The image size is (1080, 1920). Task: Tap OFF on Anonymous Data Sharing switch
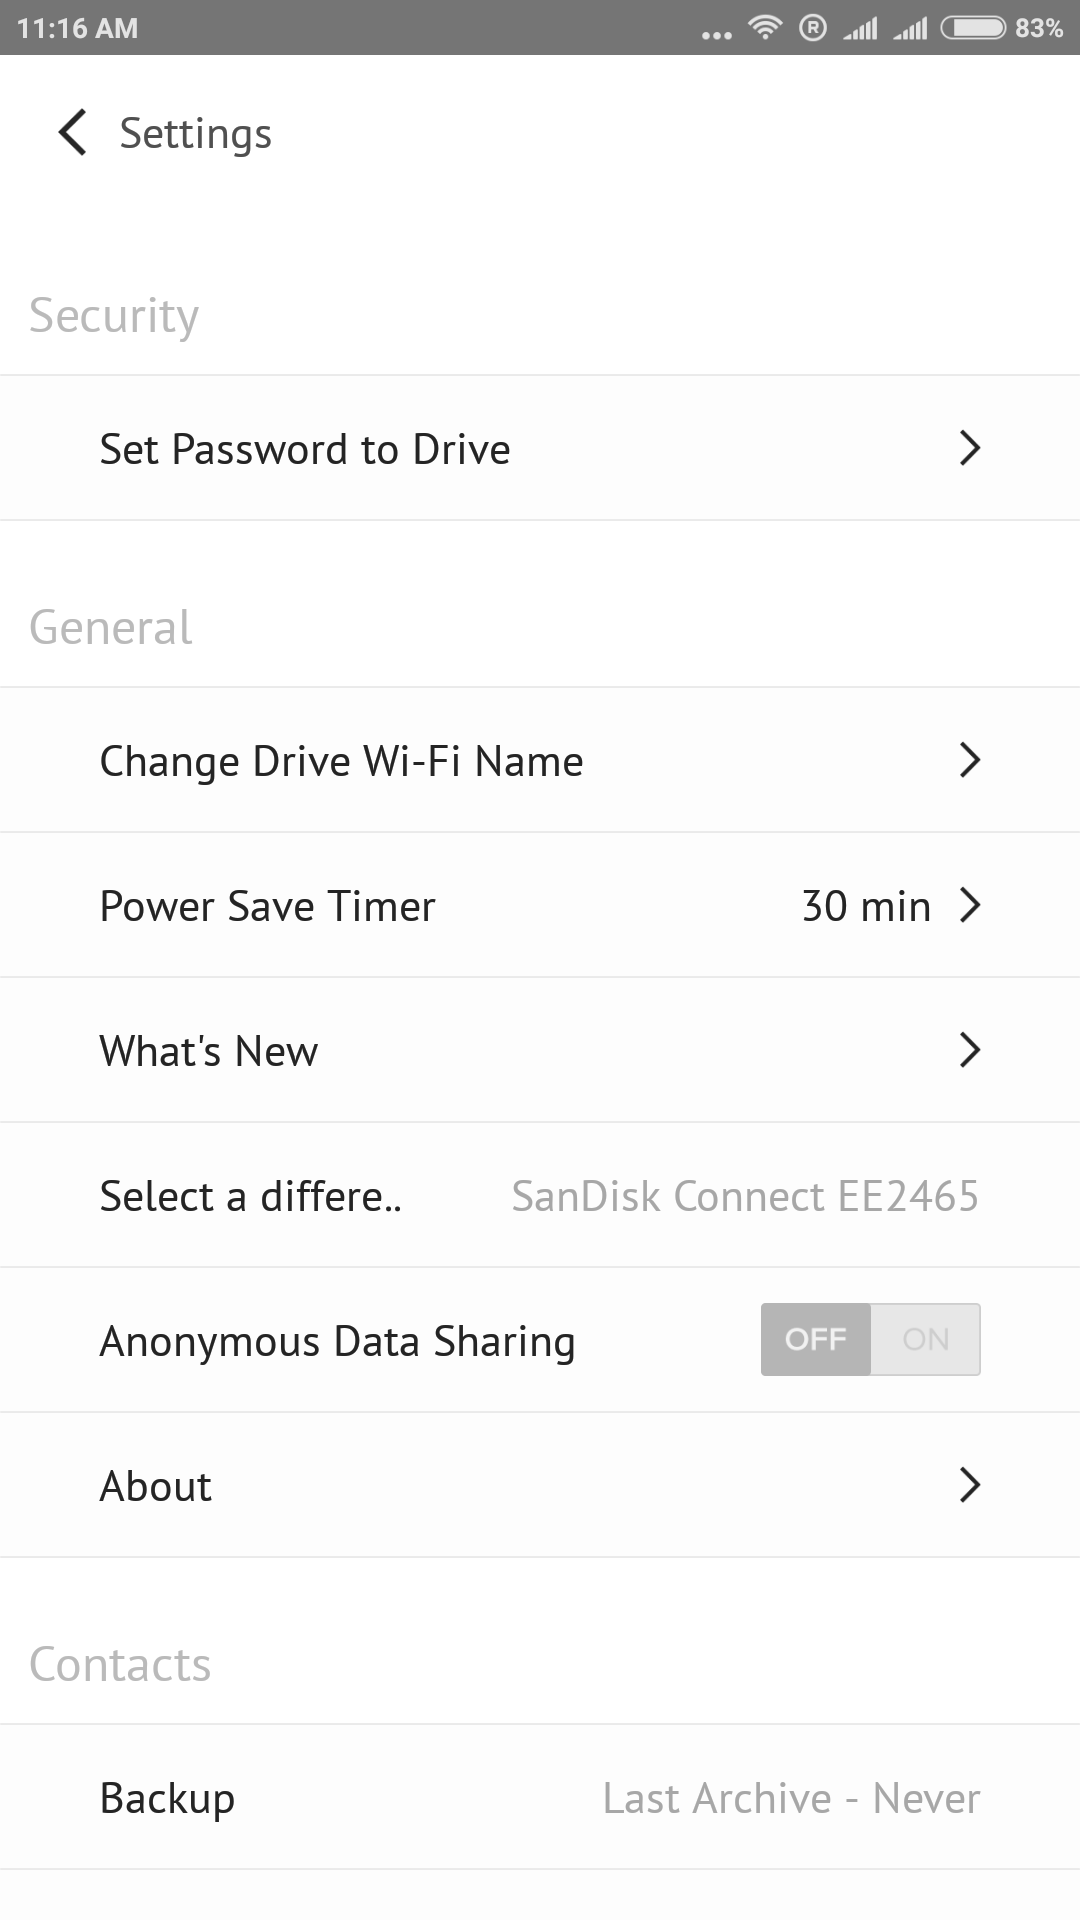tap(816, 1339)
